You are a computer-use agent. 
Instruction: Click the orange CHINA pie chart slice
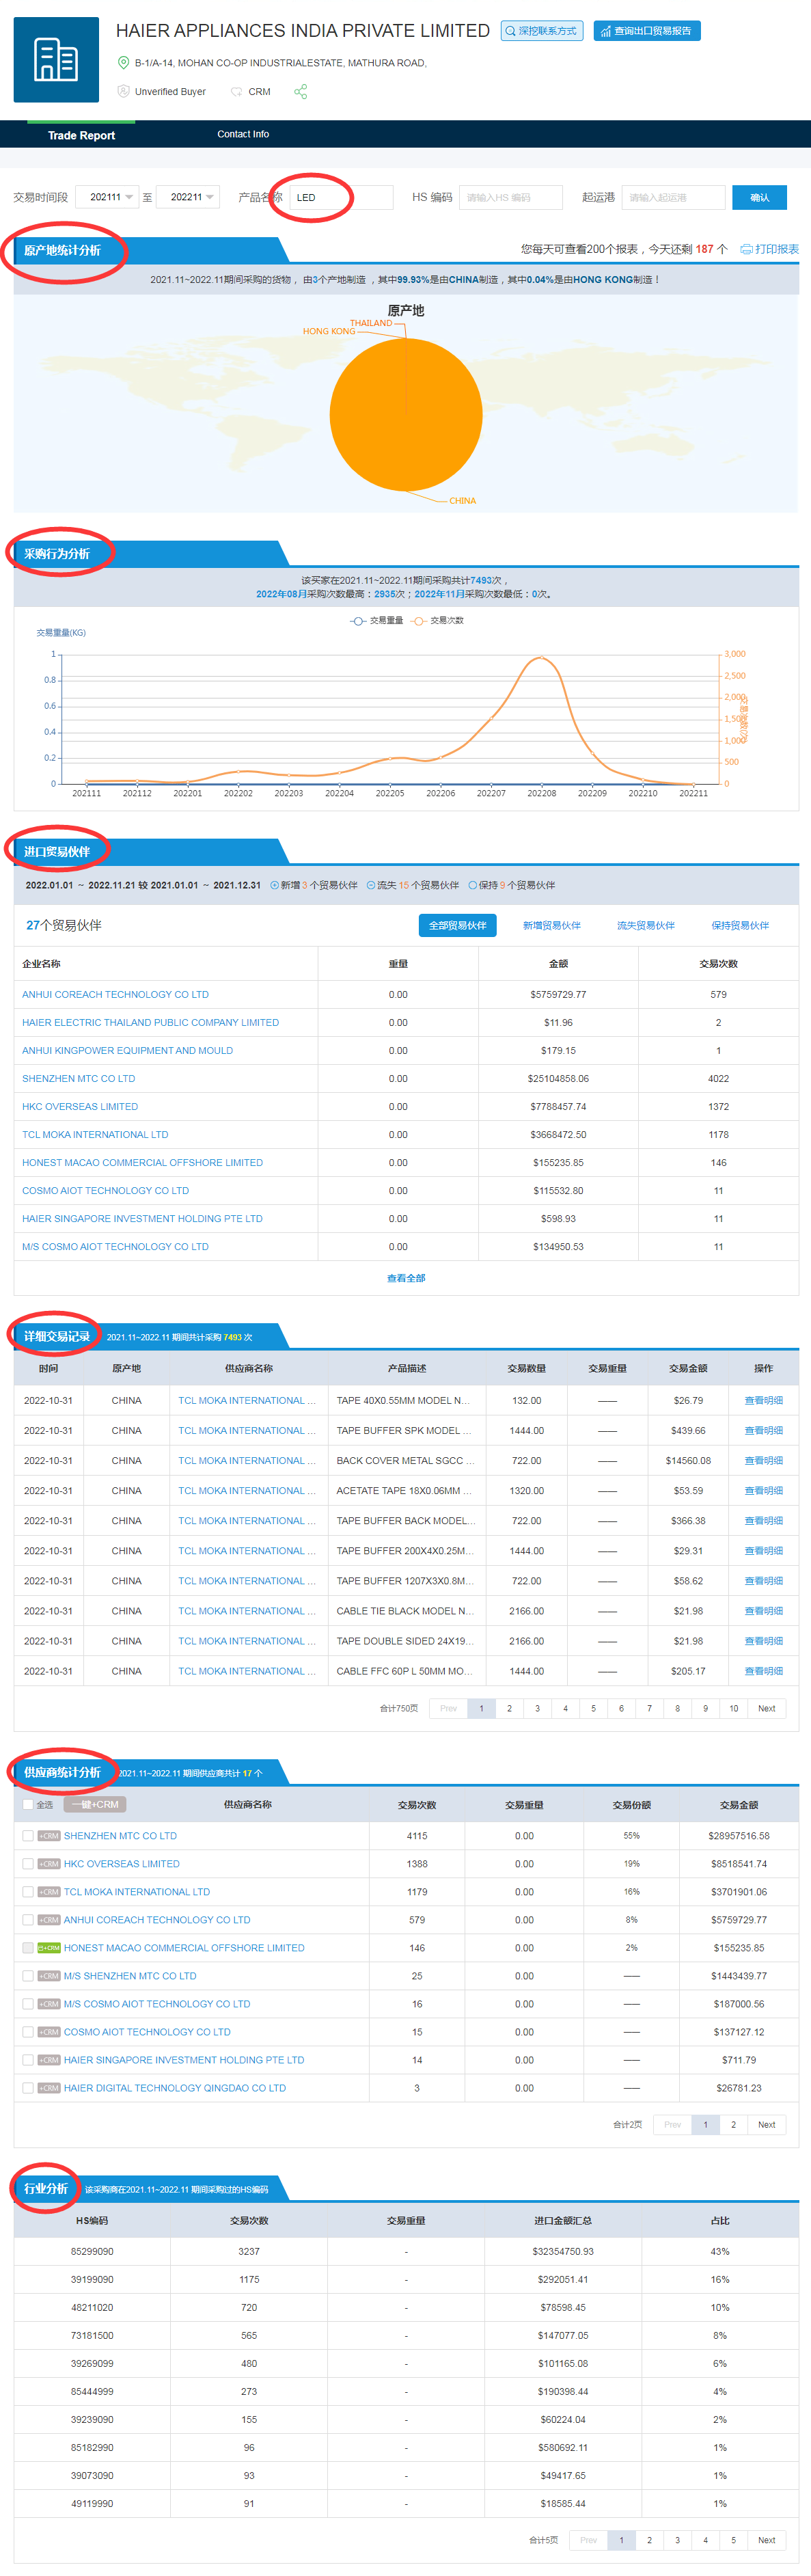(x=406, y=415)
